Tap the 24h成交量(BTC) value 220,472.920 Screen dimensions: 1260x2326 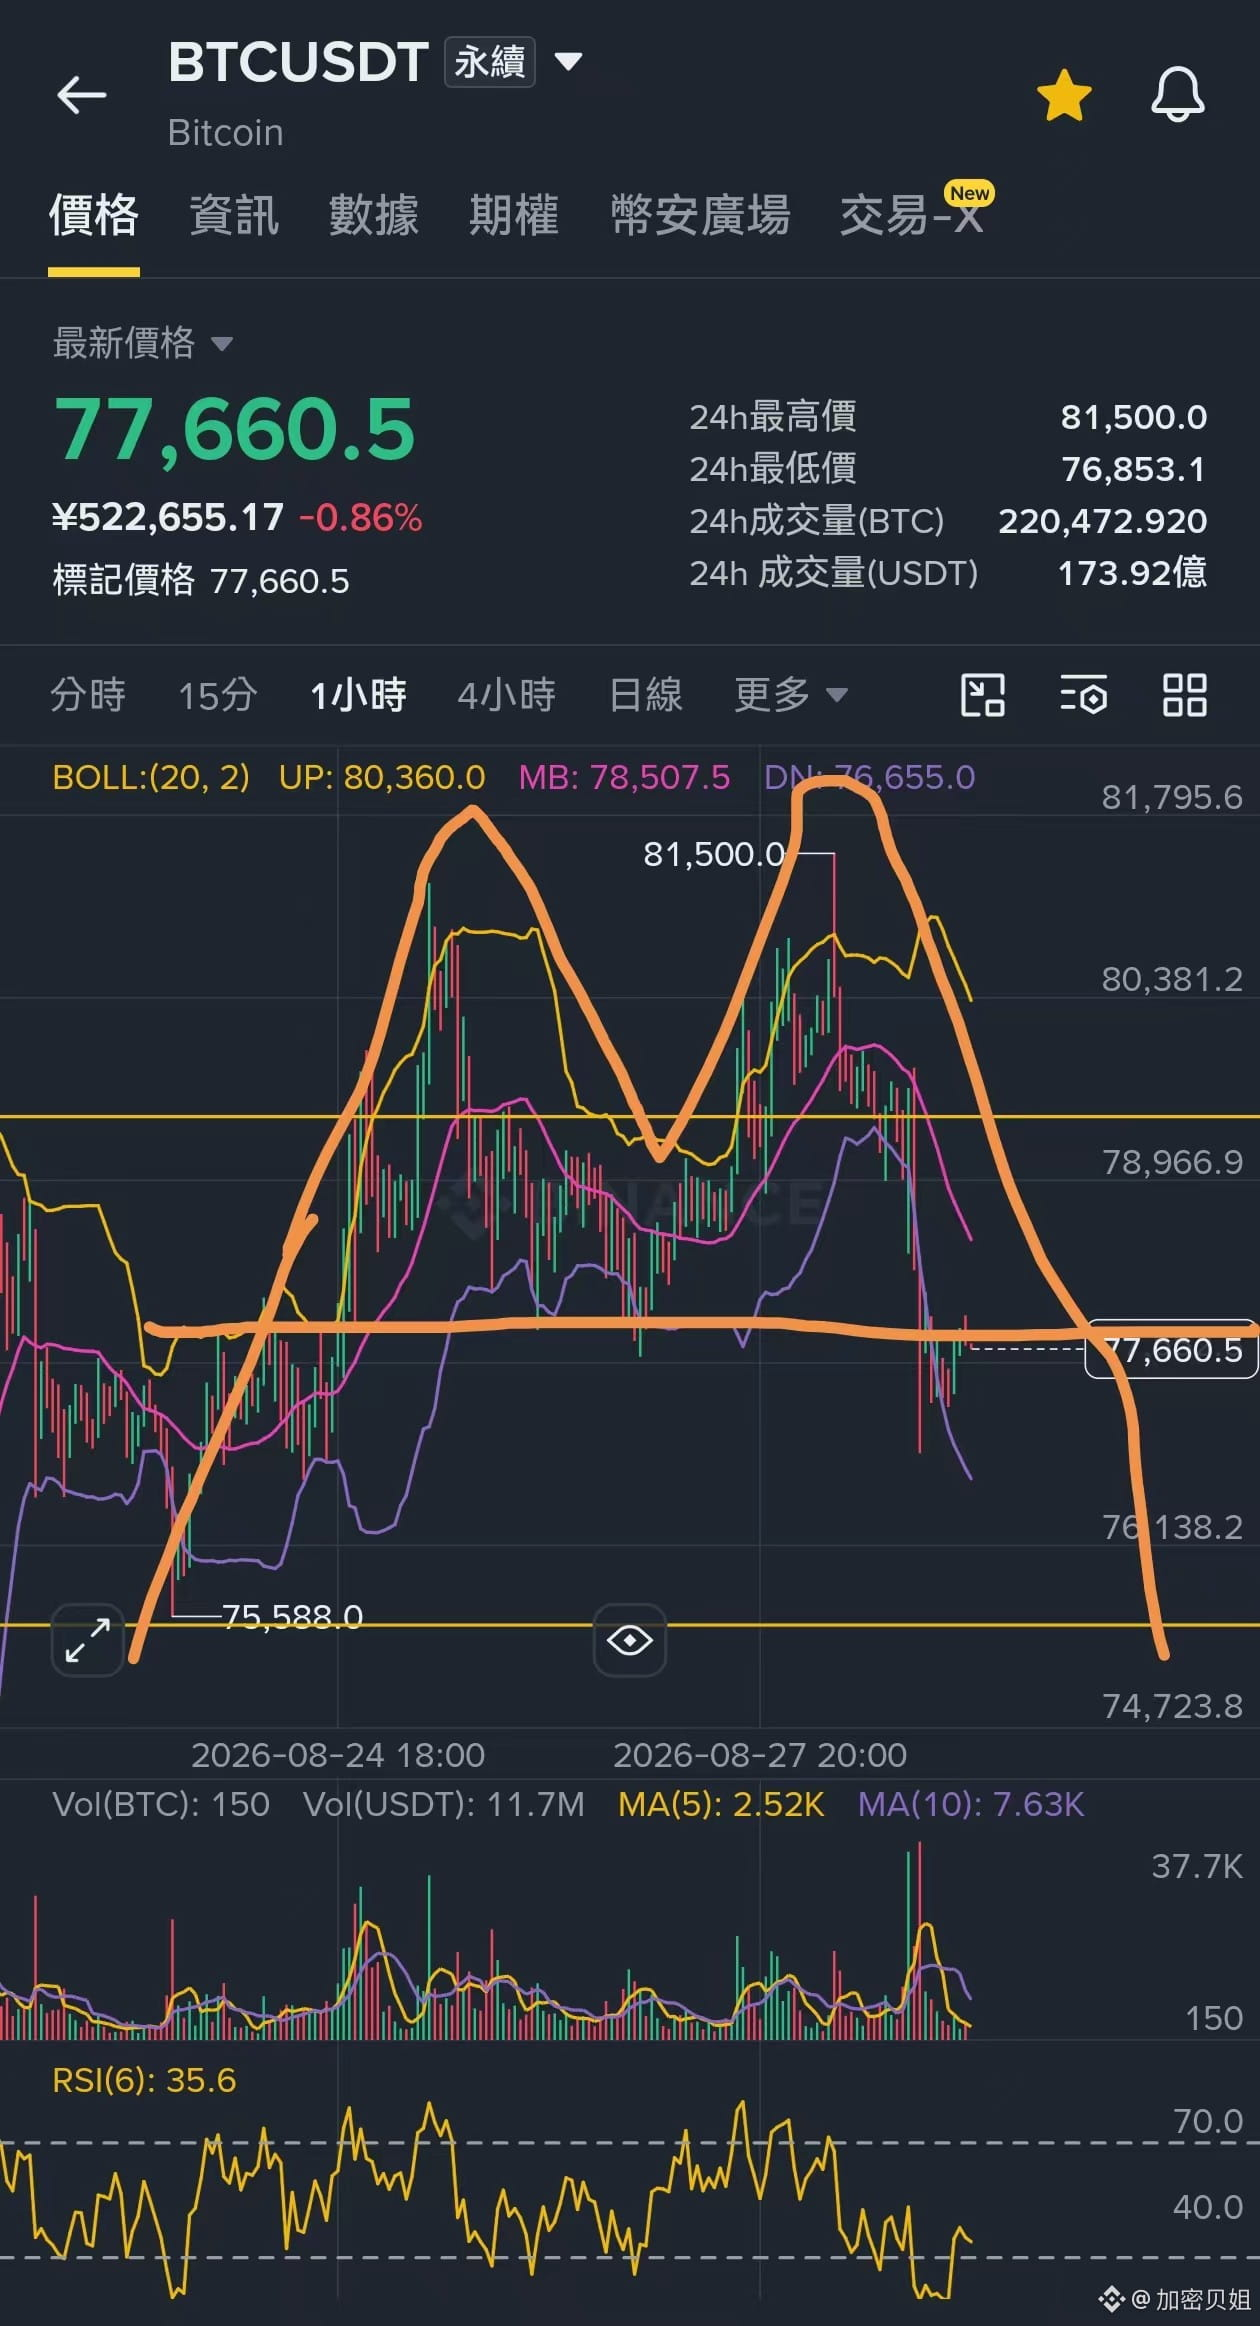(1103, 521)
